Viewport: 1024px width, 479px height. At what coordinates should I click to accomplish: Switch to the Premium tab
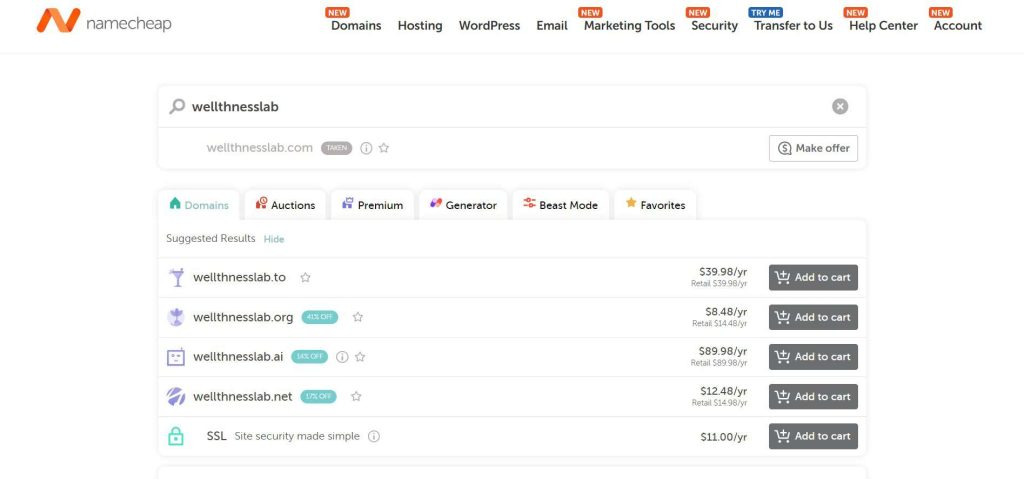coord(372,205)
